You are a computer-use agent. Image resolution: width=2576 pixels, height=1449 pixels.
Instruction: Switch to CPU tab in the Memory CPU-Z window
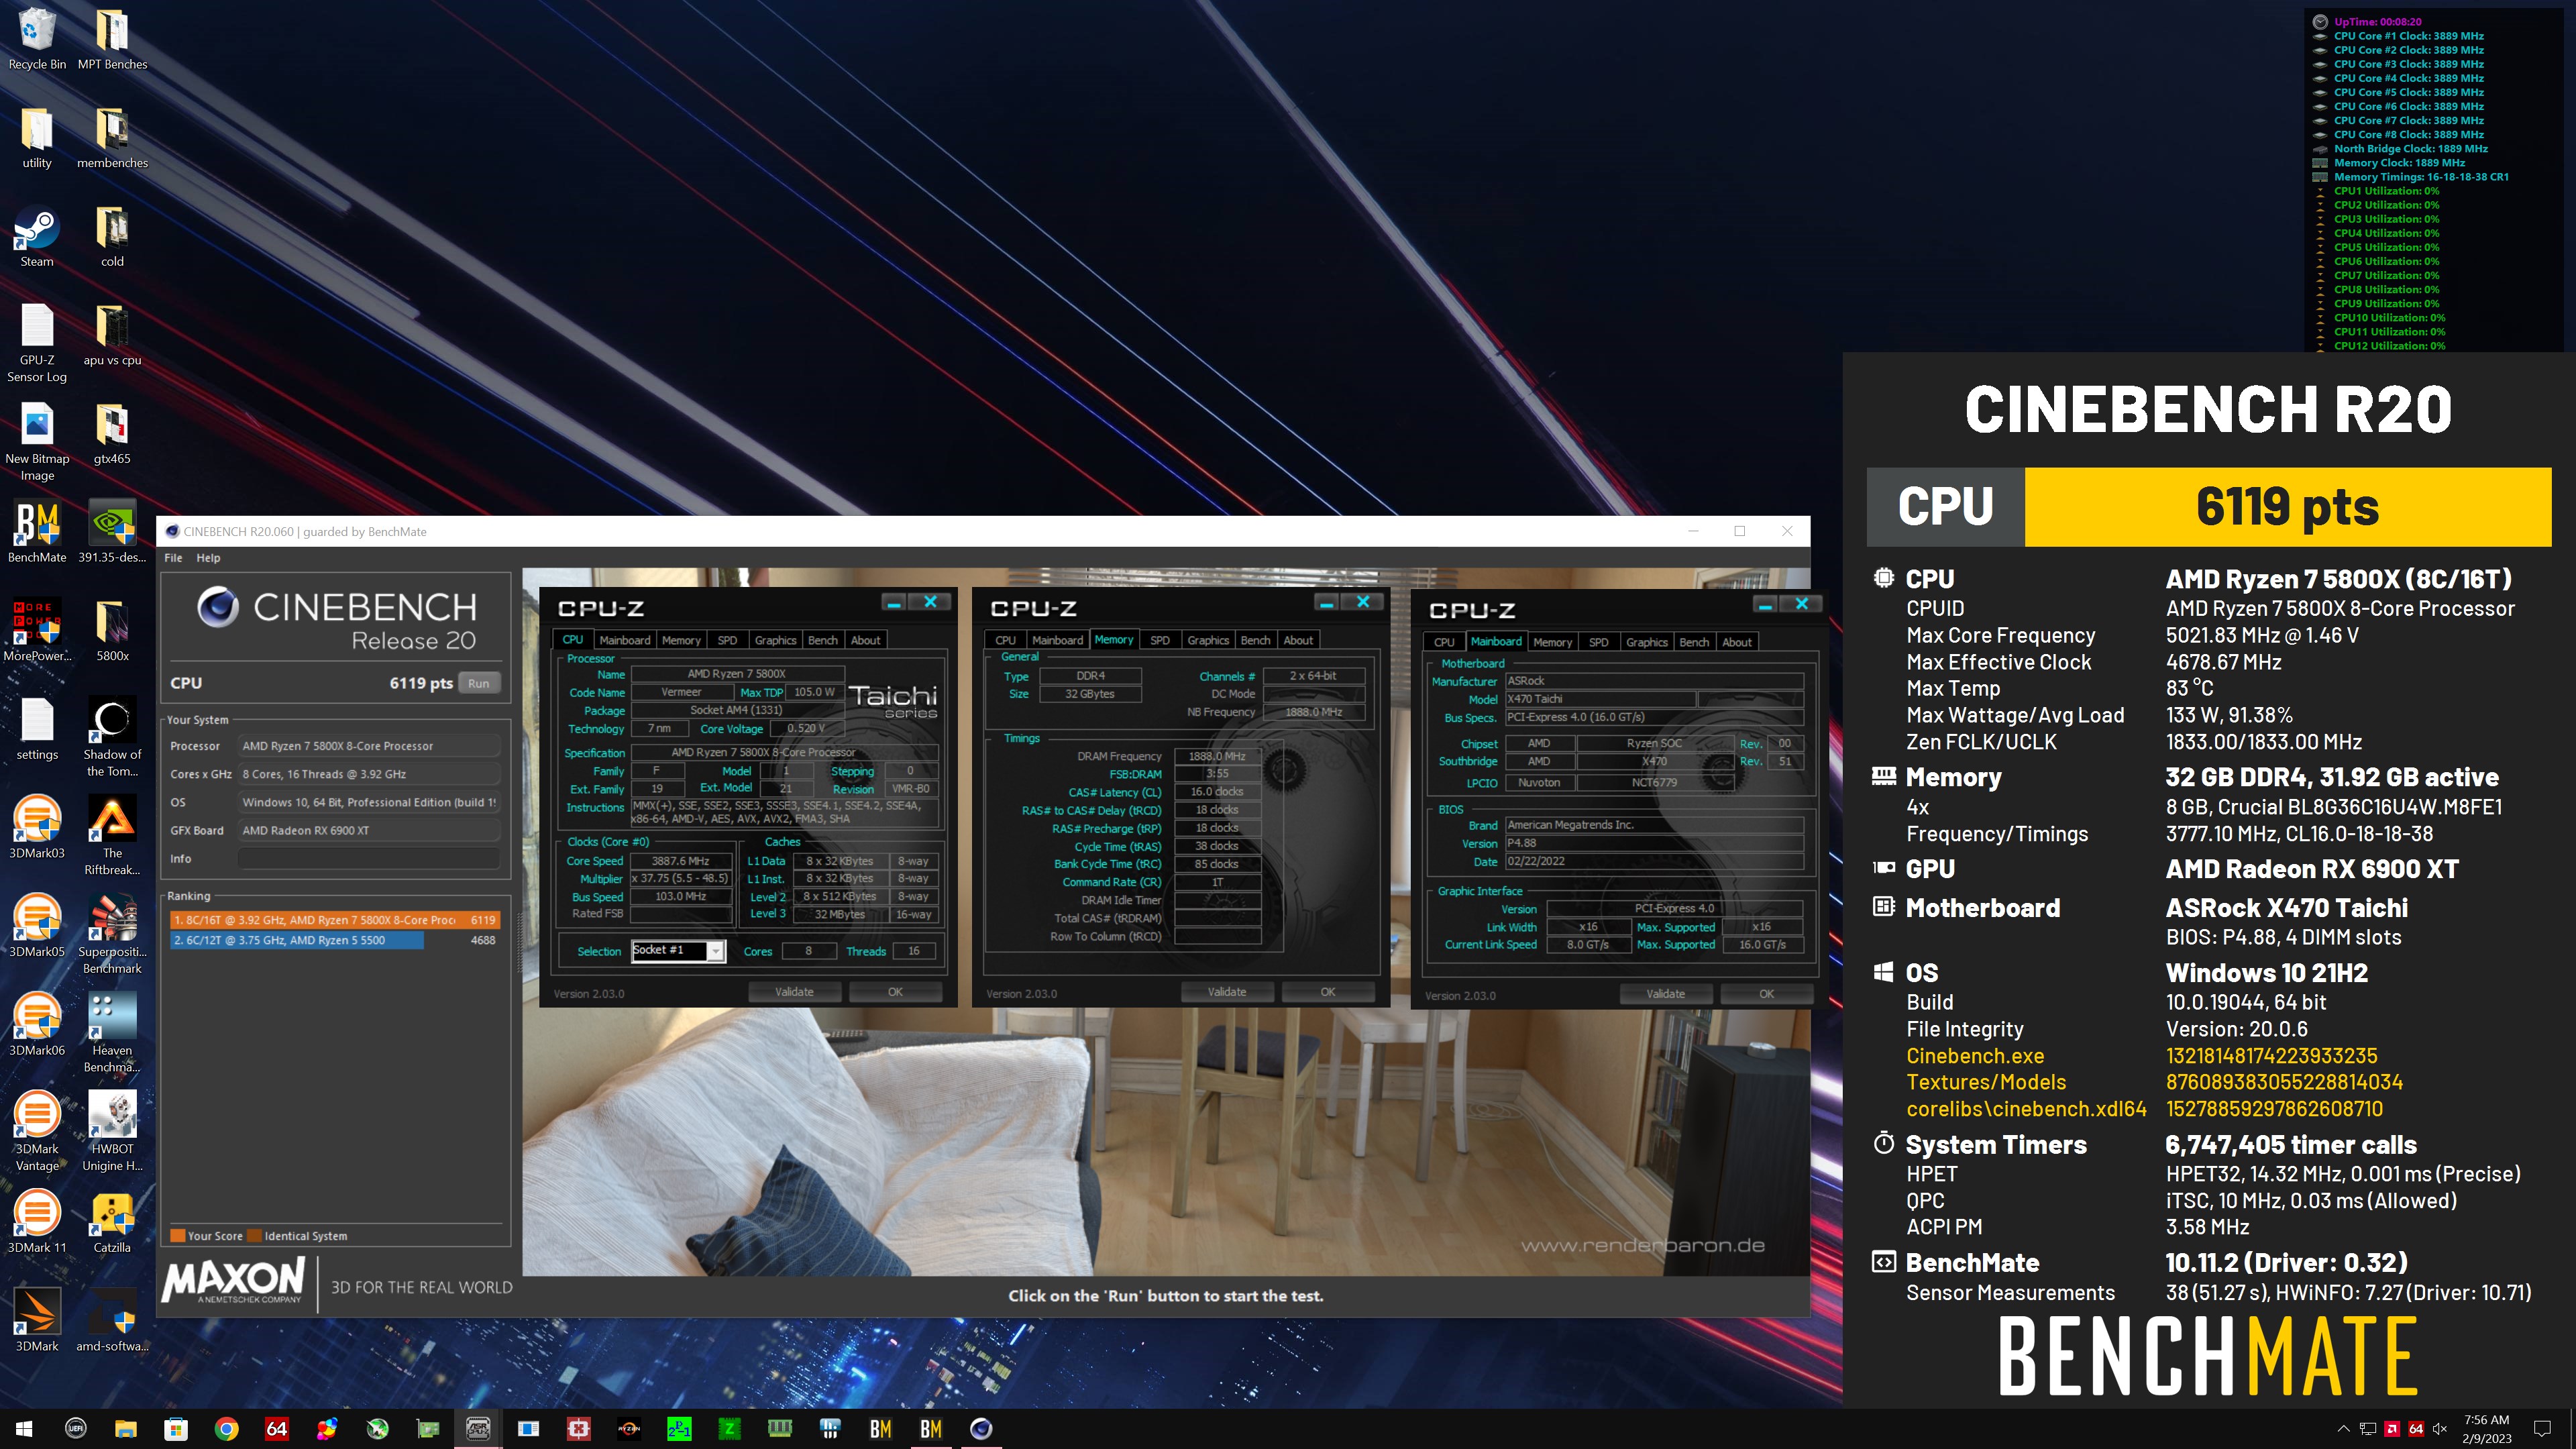1006,640
